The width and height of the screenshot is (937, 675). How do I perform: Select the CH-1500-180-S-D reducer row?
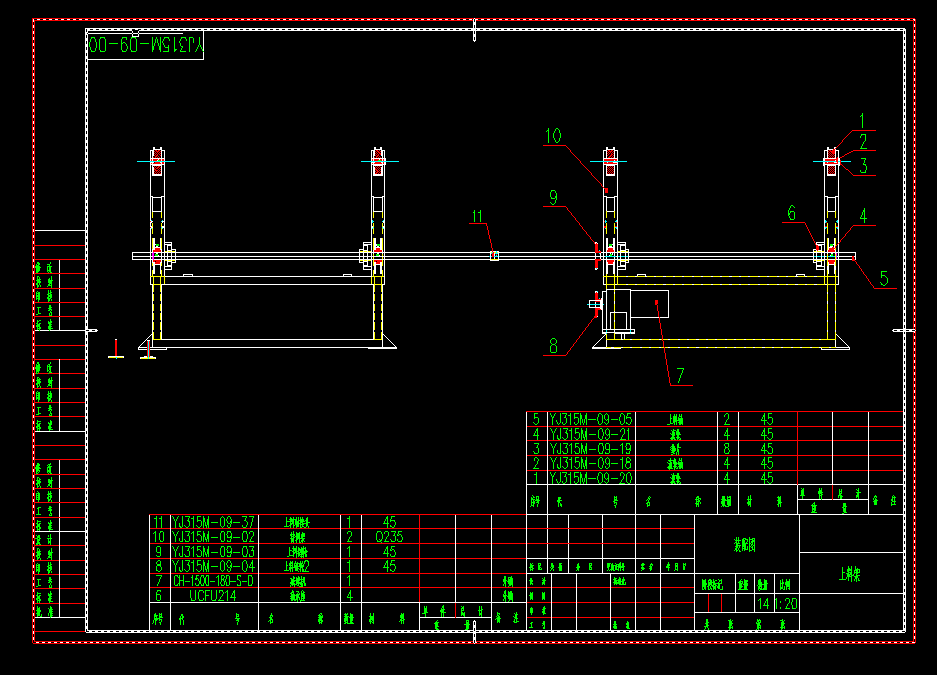213,582
